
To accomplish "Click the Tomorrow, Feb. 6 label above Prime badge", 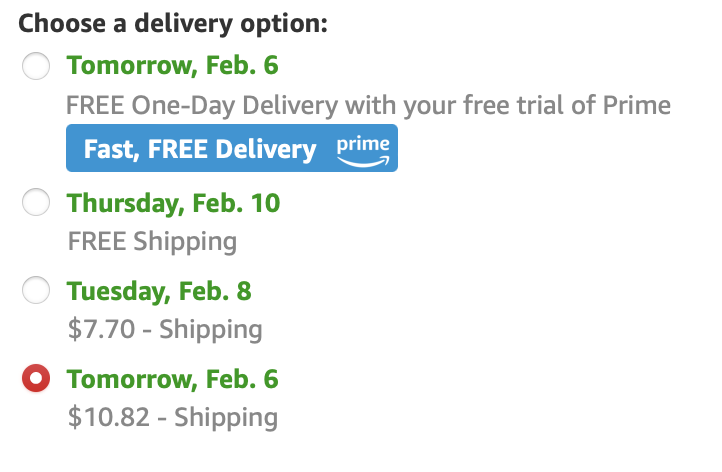I will 172,66.
